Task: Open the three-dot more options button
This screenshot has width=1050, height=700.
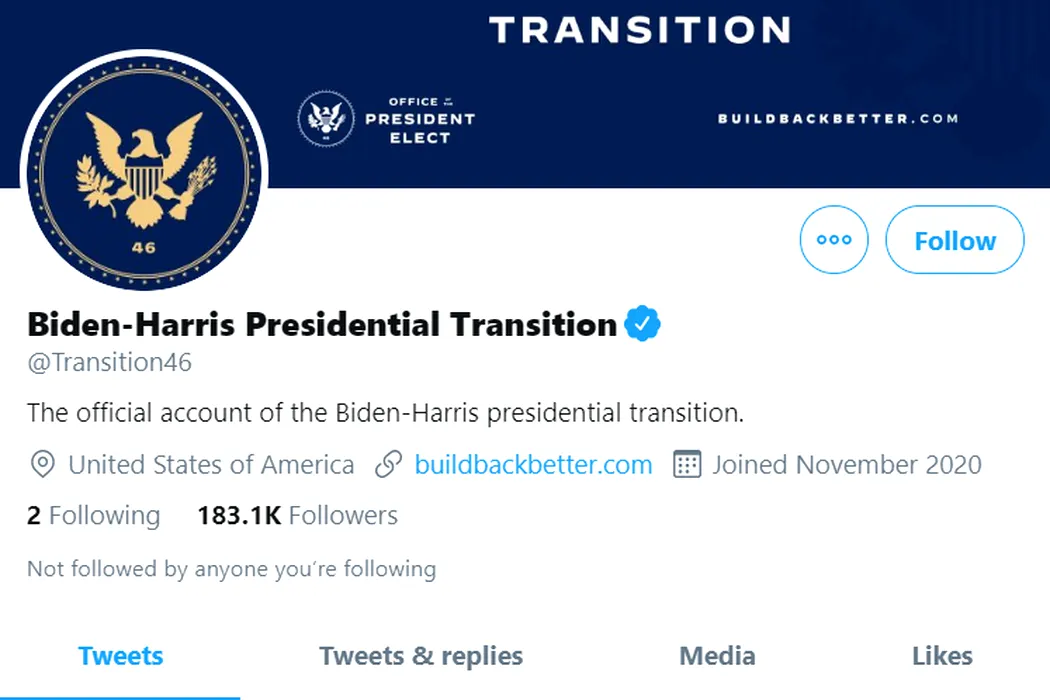Action: click(x=834, y=239)
